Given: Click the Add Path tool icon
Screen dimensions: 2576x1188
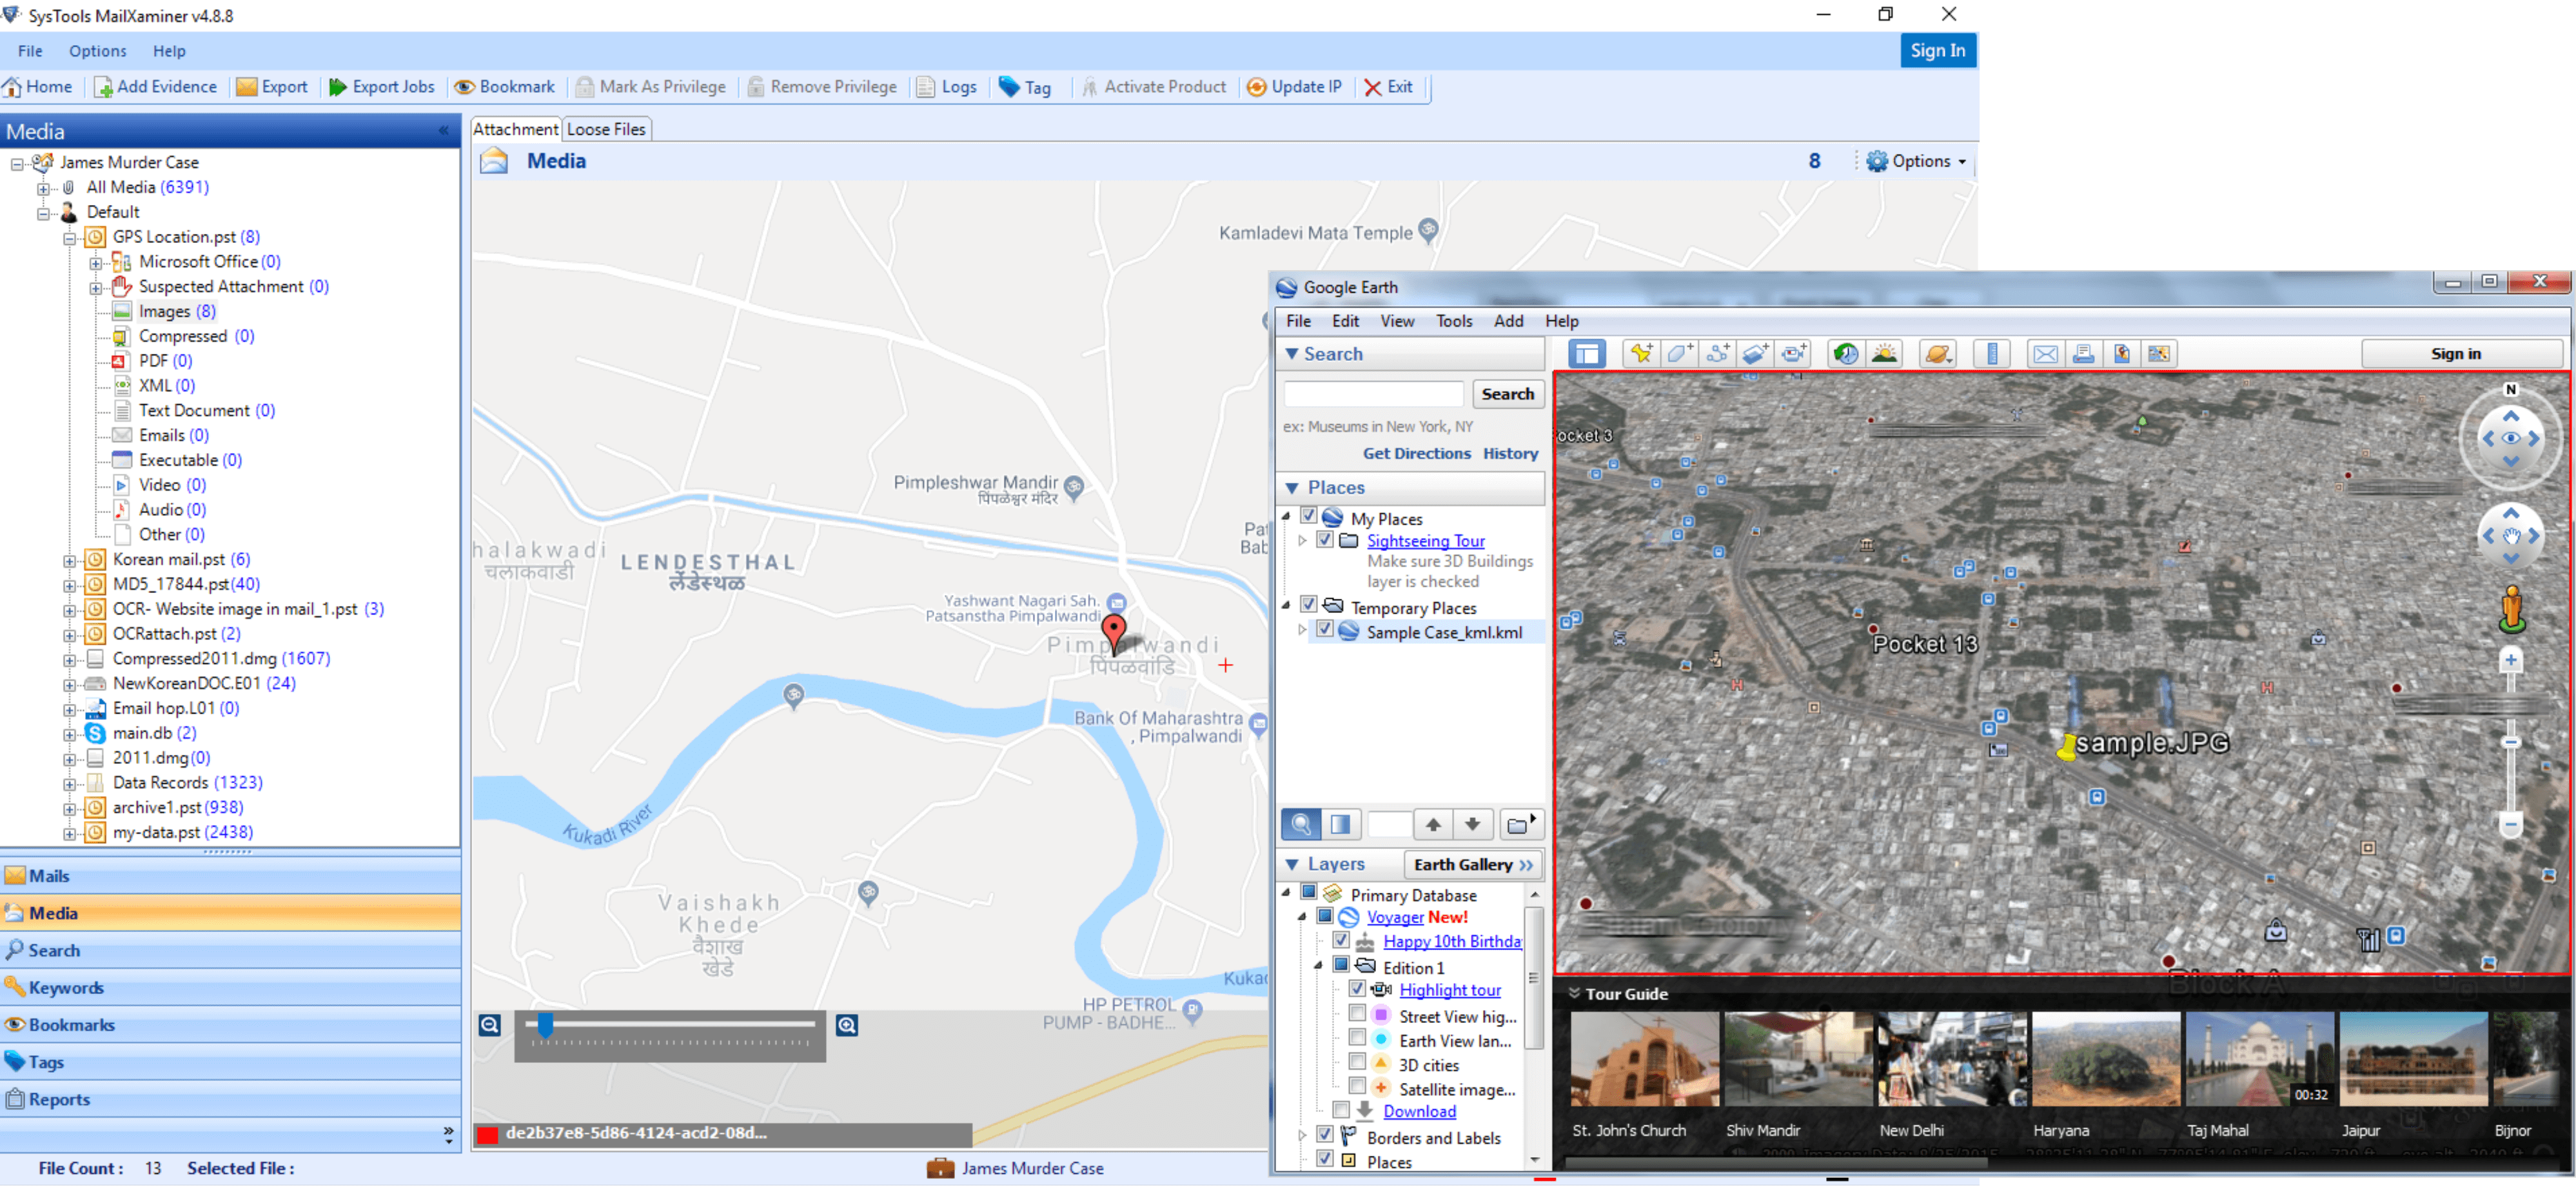Looking at the screenshot, I should 1718,353.
